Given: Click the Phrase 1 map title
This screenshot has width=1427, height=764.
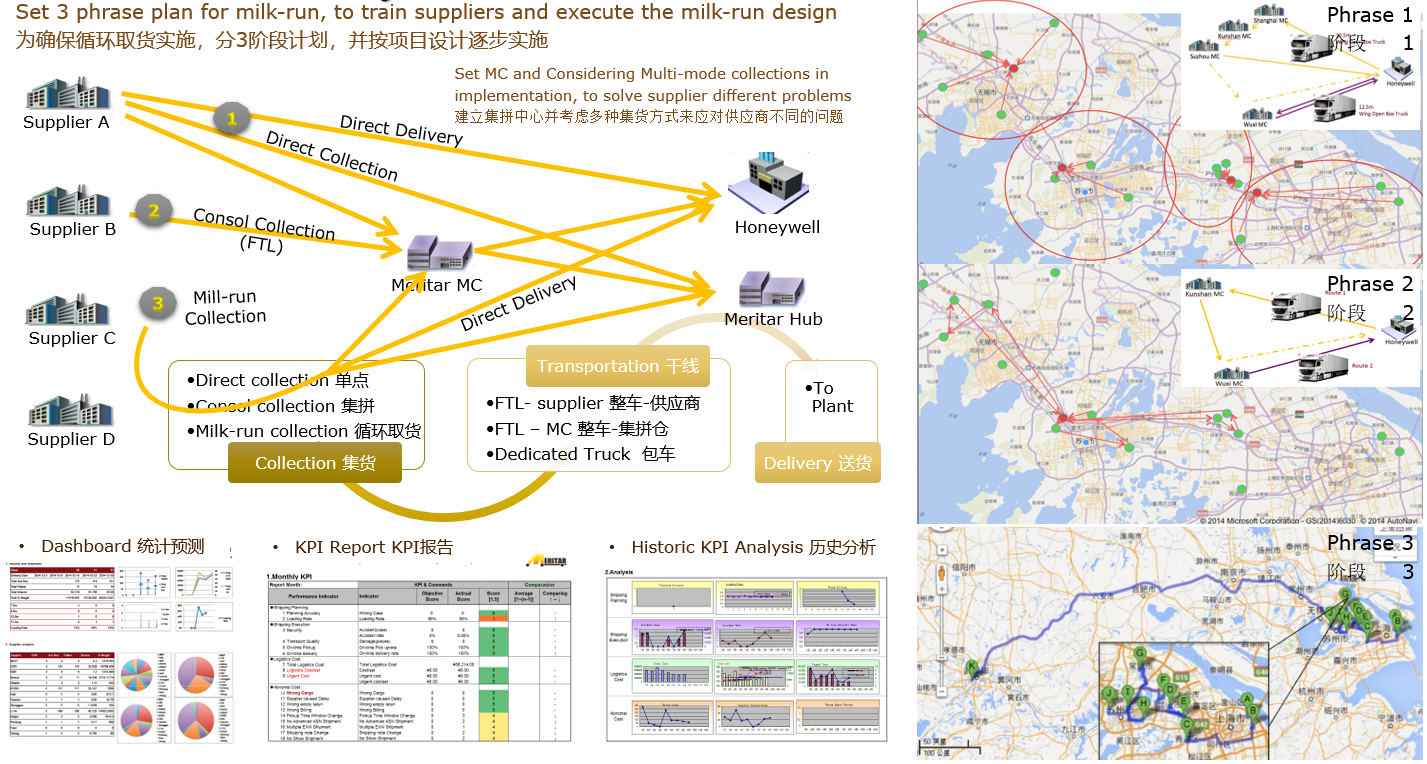Looking at the screenshot, I should 1370,29.
